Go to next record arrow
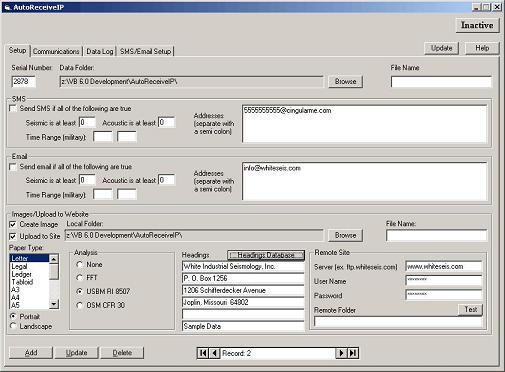The height and width of the screenshot is (372, 505). 341,353
